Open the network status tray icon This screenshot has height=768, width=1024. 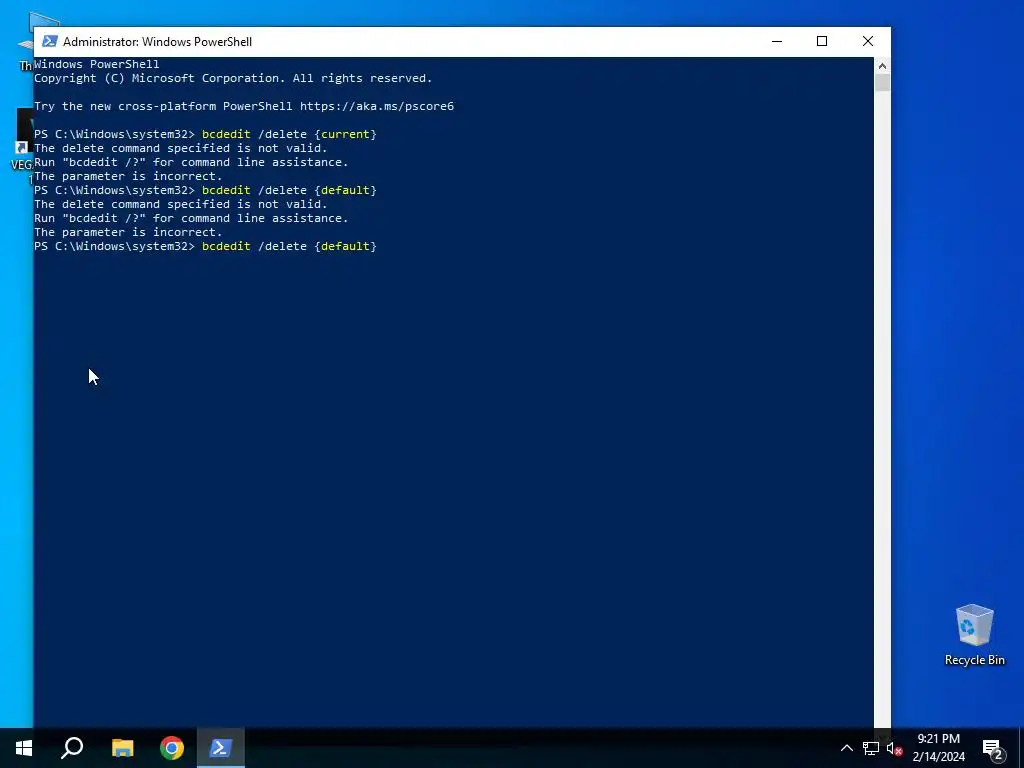(x=871, y=748)
